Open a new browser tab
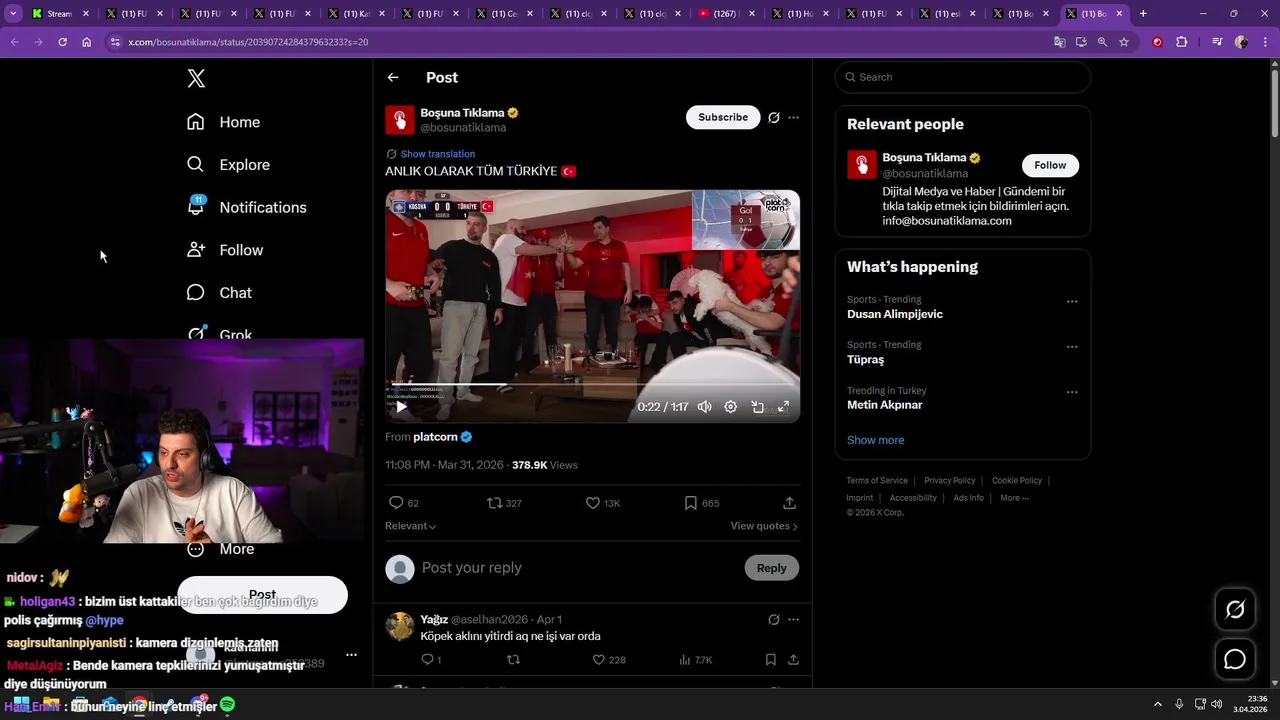The height and width of the screenshot is (720, 1280). pyautogui.click(x=1143, y=14)
